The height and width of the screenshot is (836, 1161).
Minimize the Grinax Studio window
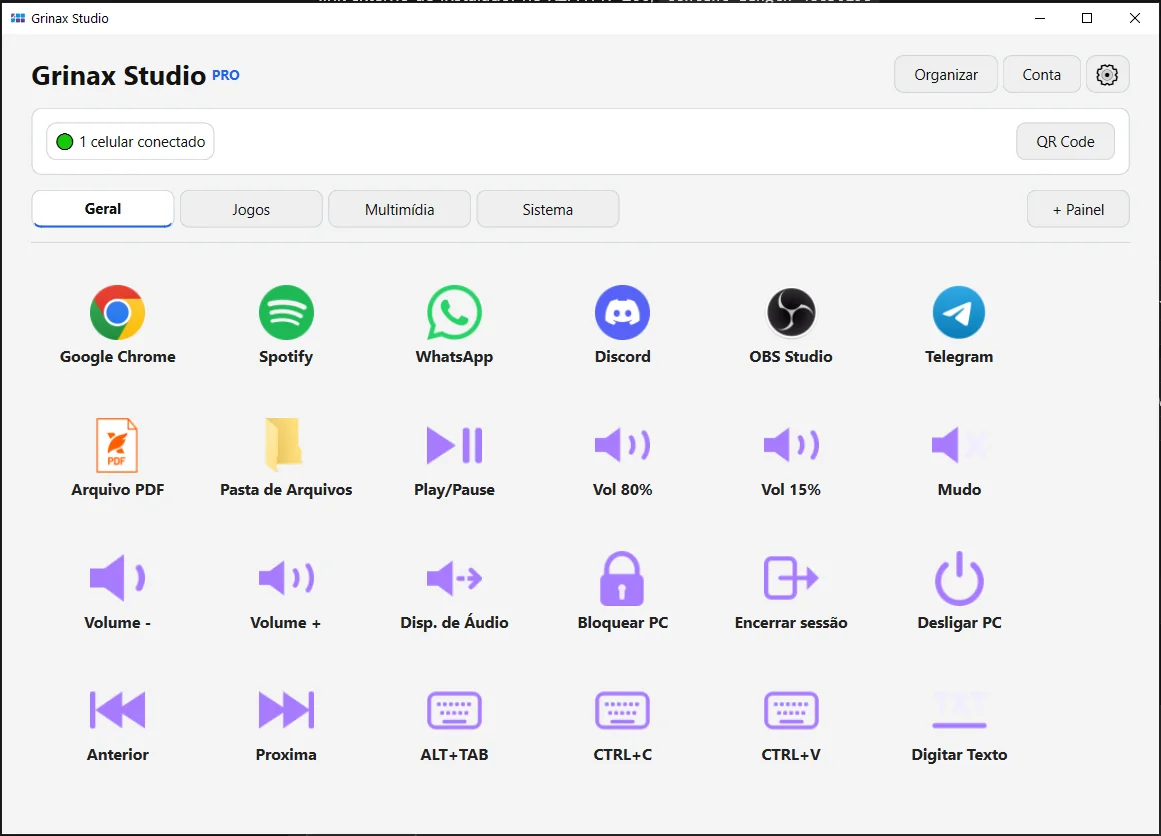(1040, 18)
